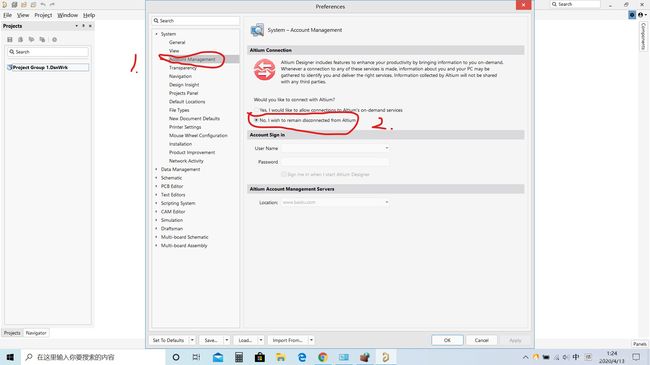Click the gear icon in the Projects panel toolbar
The image size is (650, 365).
[x=54, y=39]
